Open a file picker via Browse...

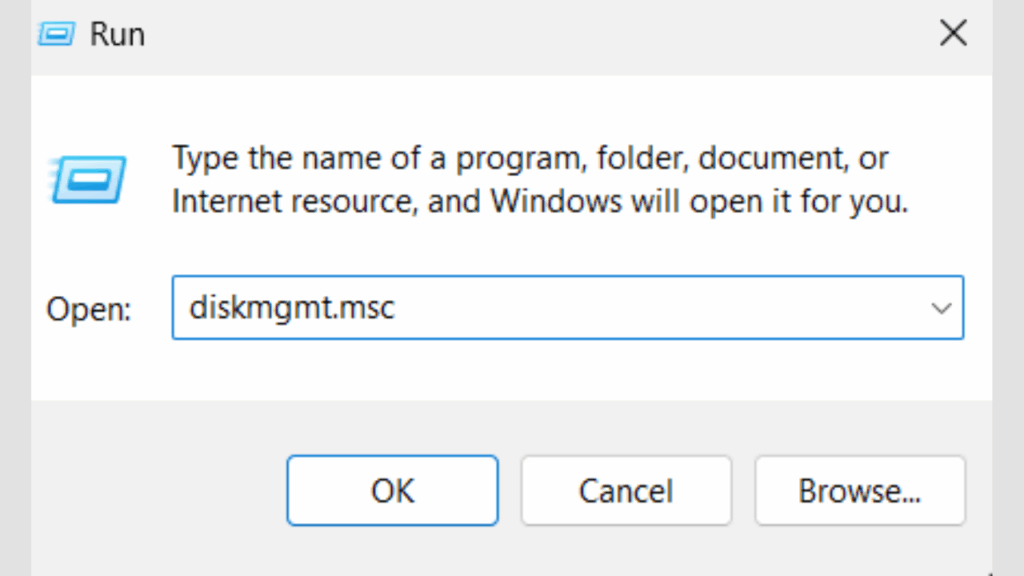click(x=859, y=490)
